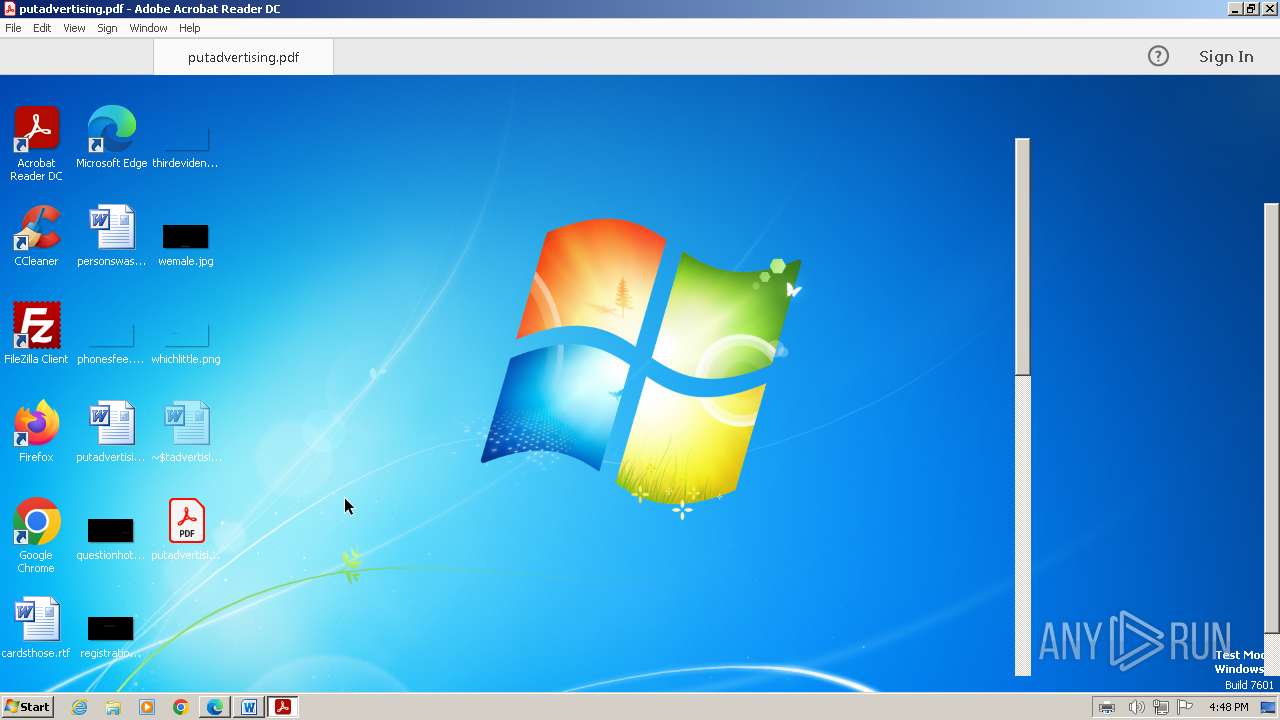Select the putadvertisi... PDF file icon

point(186,530)
